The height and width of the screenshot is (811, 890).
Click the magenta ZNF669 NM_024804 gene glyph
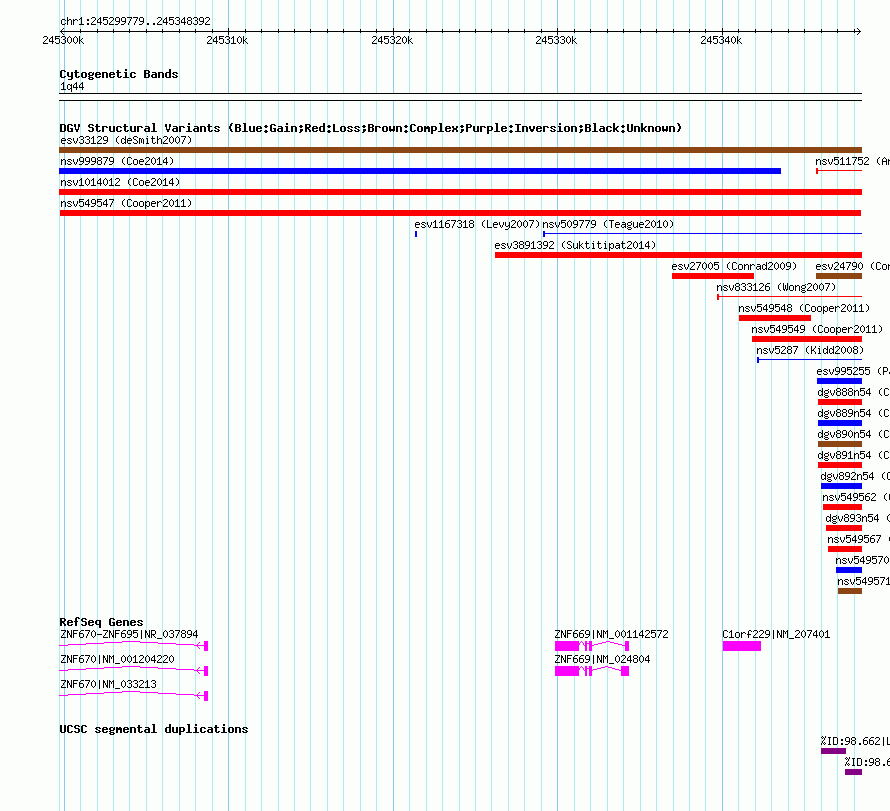pos(591,671)
